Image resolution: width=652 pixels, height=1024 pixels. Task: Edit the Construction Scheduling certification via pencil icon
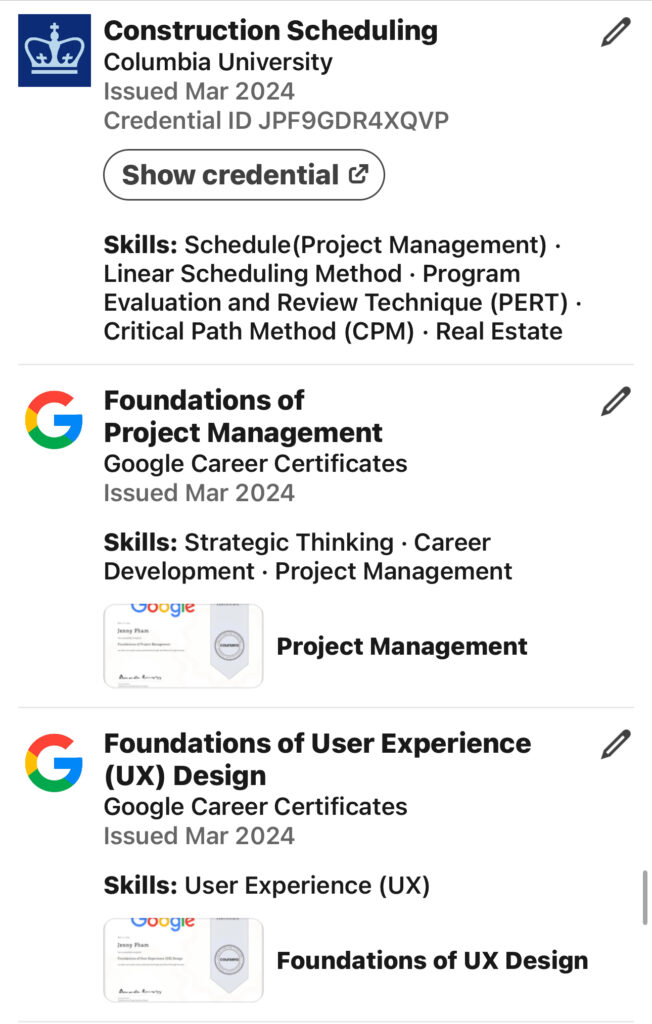[615, 32]
